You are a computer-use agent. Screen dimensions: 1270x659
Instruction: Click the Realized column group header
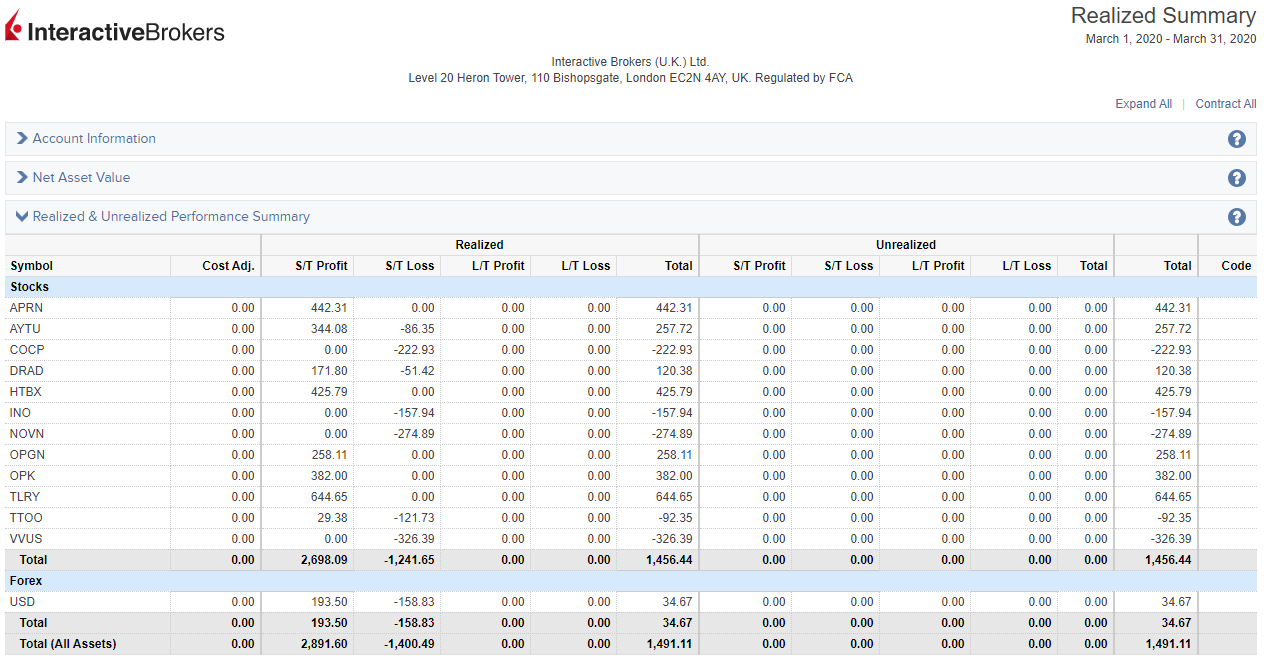(x=479, y=245)
